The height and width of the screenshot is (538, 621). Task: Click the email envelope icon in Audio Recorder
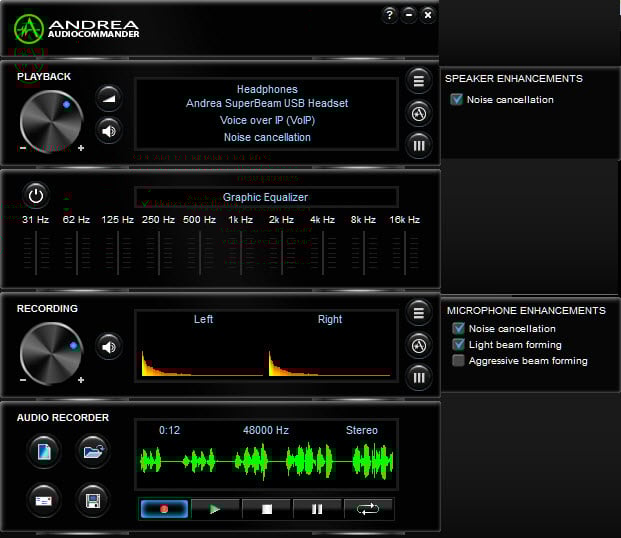[x=44, y=499]
